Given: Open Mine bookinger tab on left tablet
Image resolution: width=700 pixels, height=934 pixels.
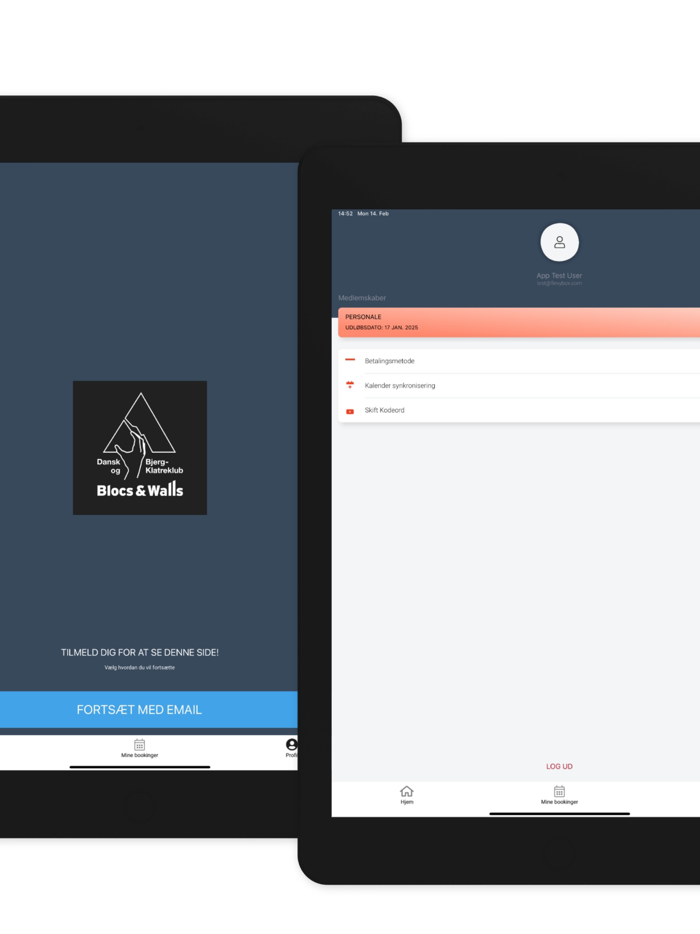Looking at the screenshot, I should (139, 749).
